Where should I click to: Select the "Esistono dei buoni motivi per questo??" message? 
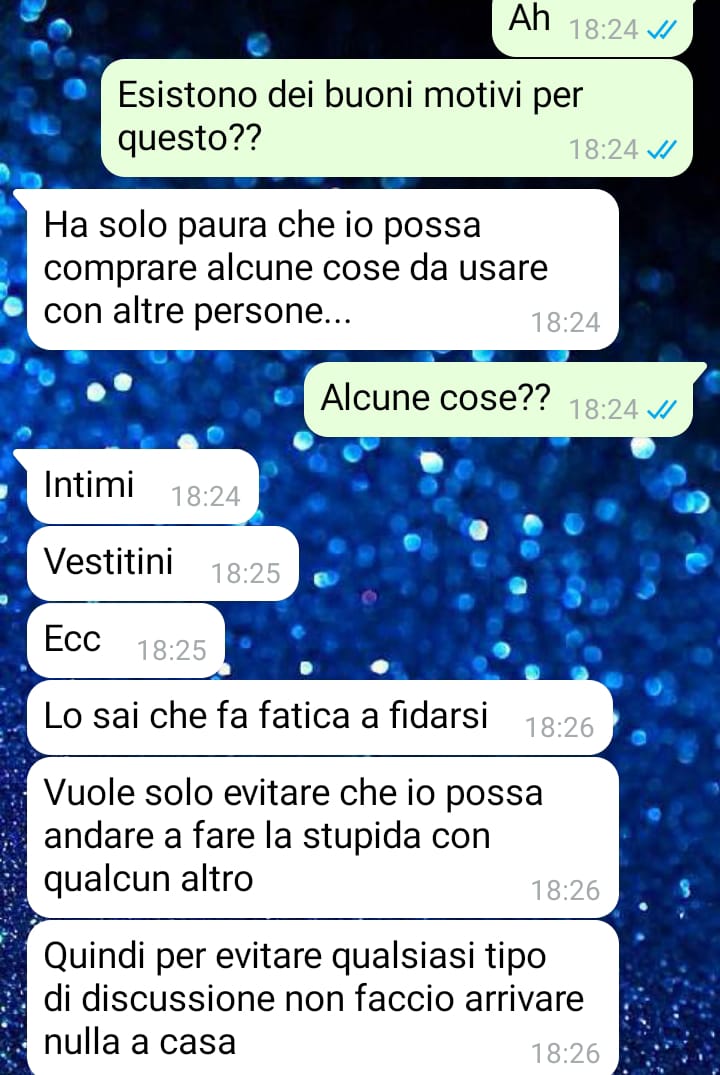tap(396, 118)
